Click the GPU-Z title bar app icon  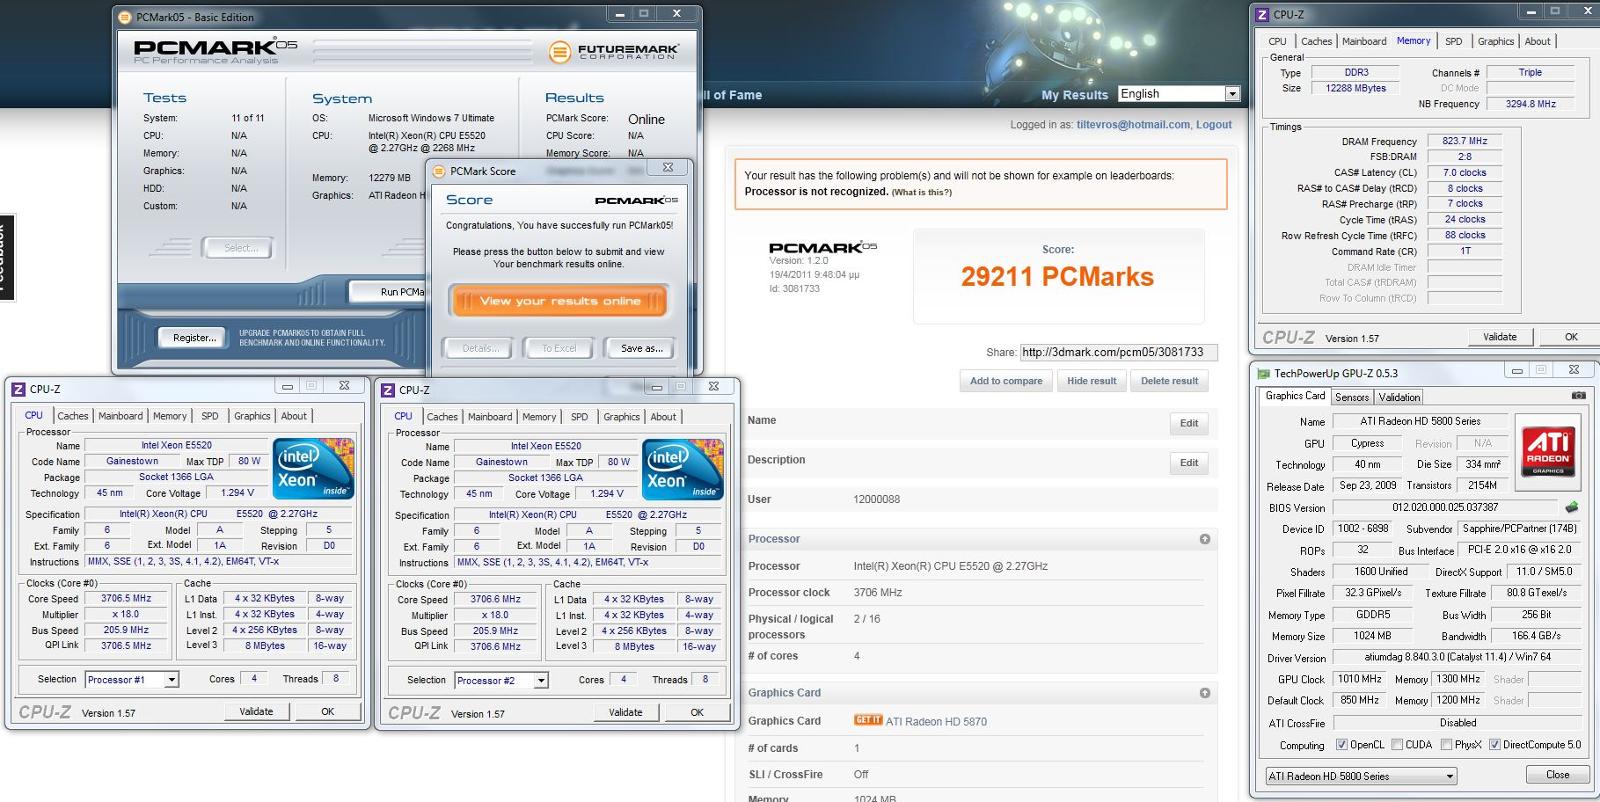tap(1264, 373)
